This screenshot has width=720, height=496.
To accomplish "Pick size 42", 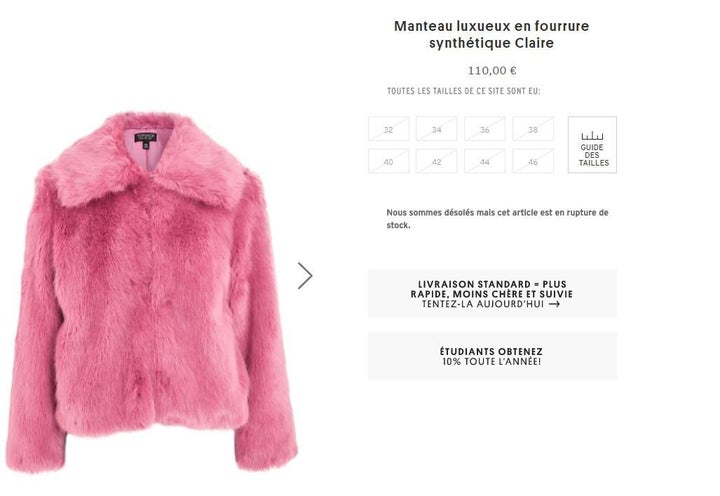I will (436, 161).
